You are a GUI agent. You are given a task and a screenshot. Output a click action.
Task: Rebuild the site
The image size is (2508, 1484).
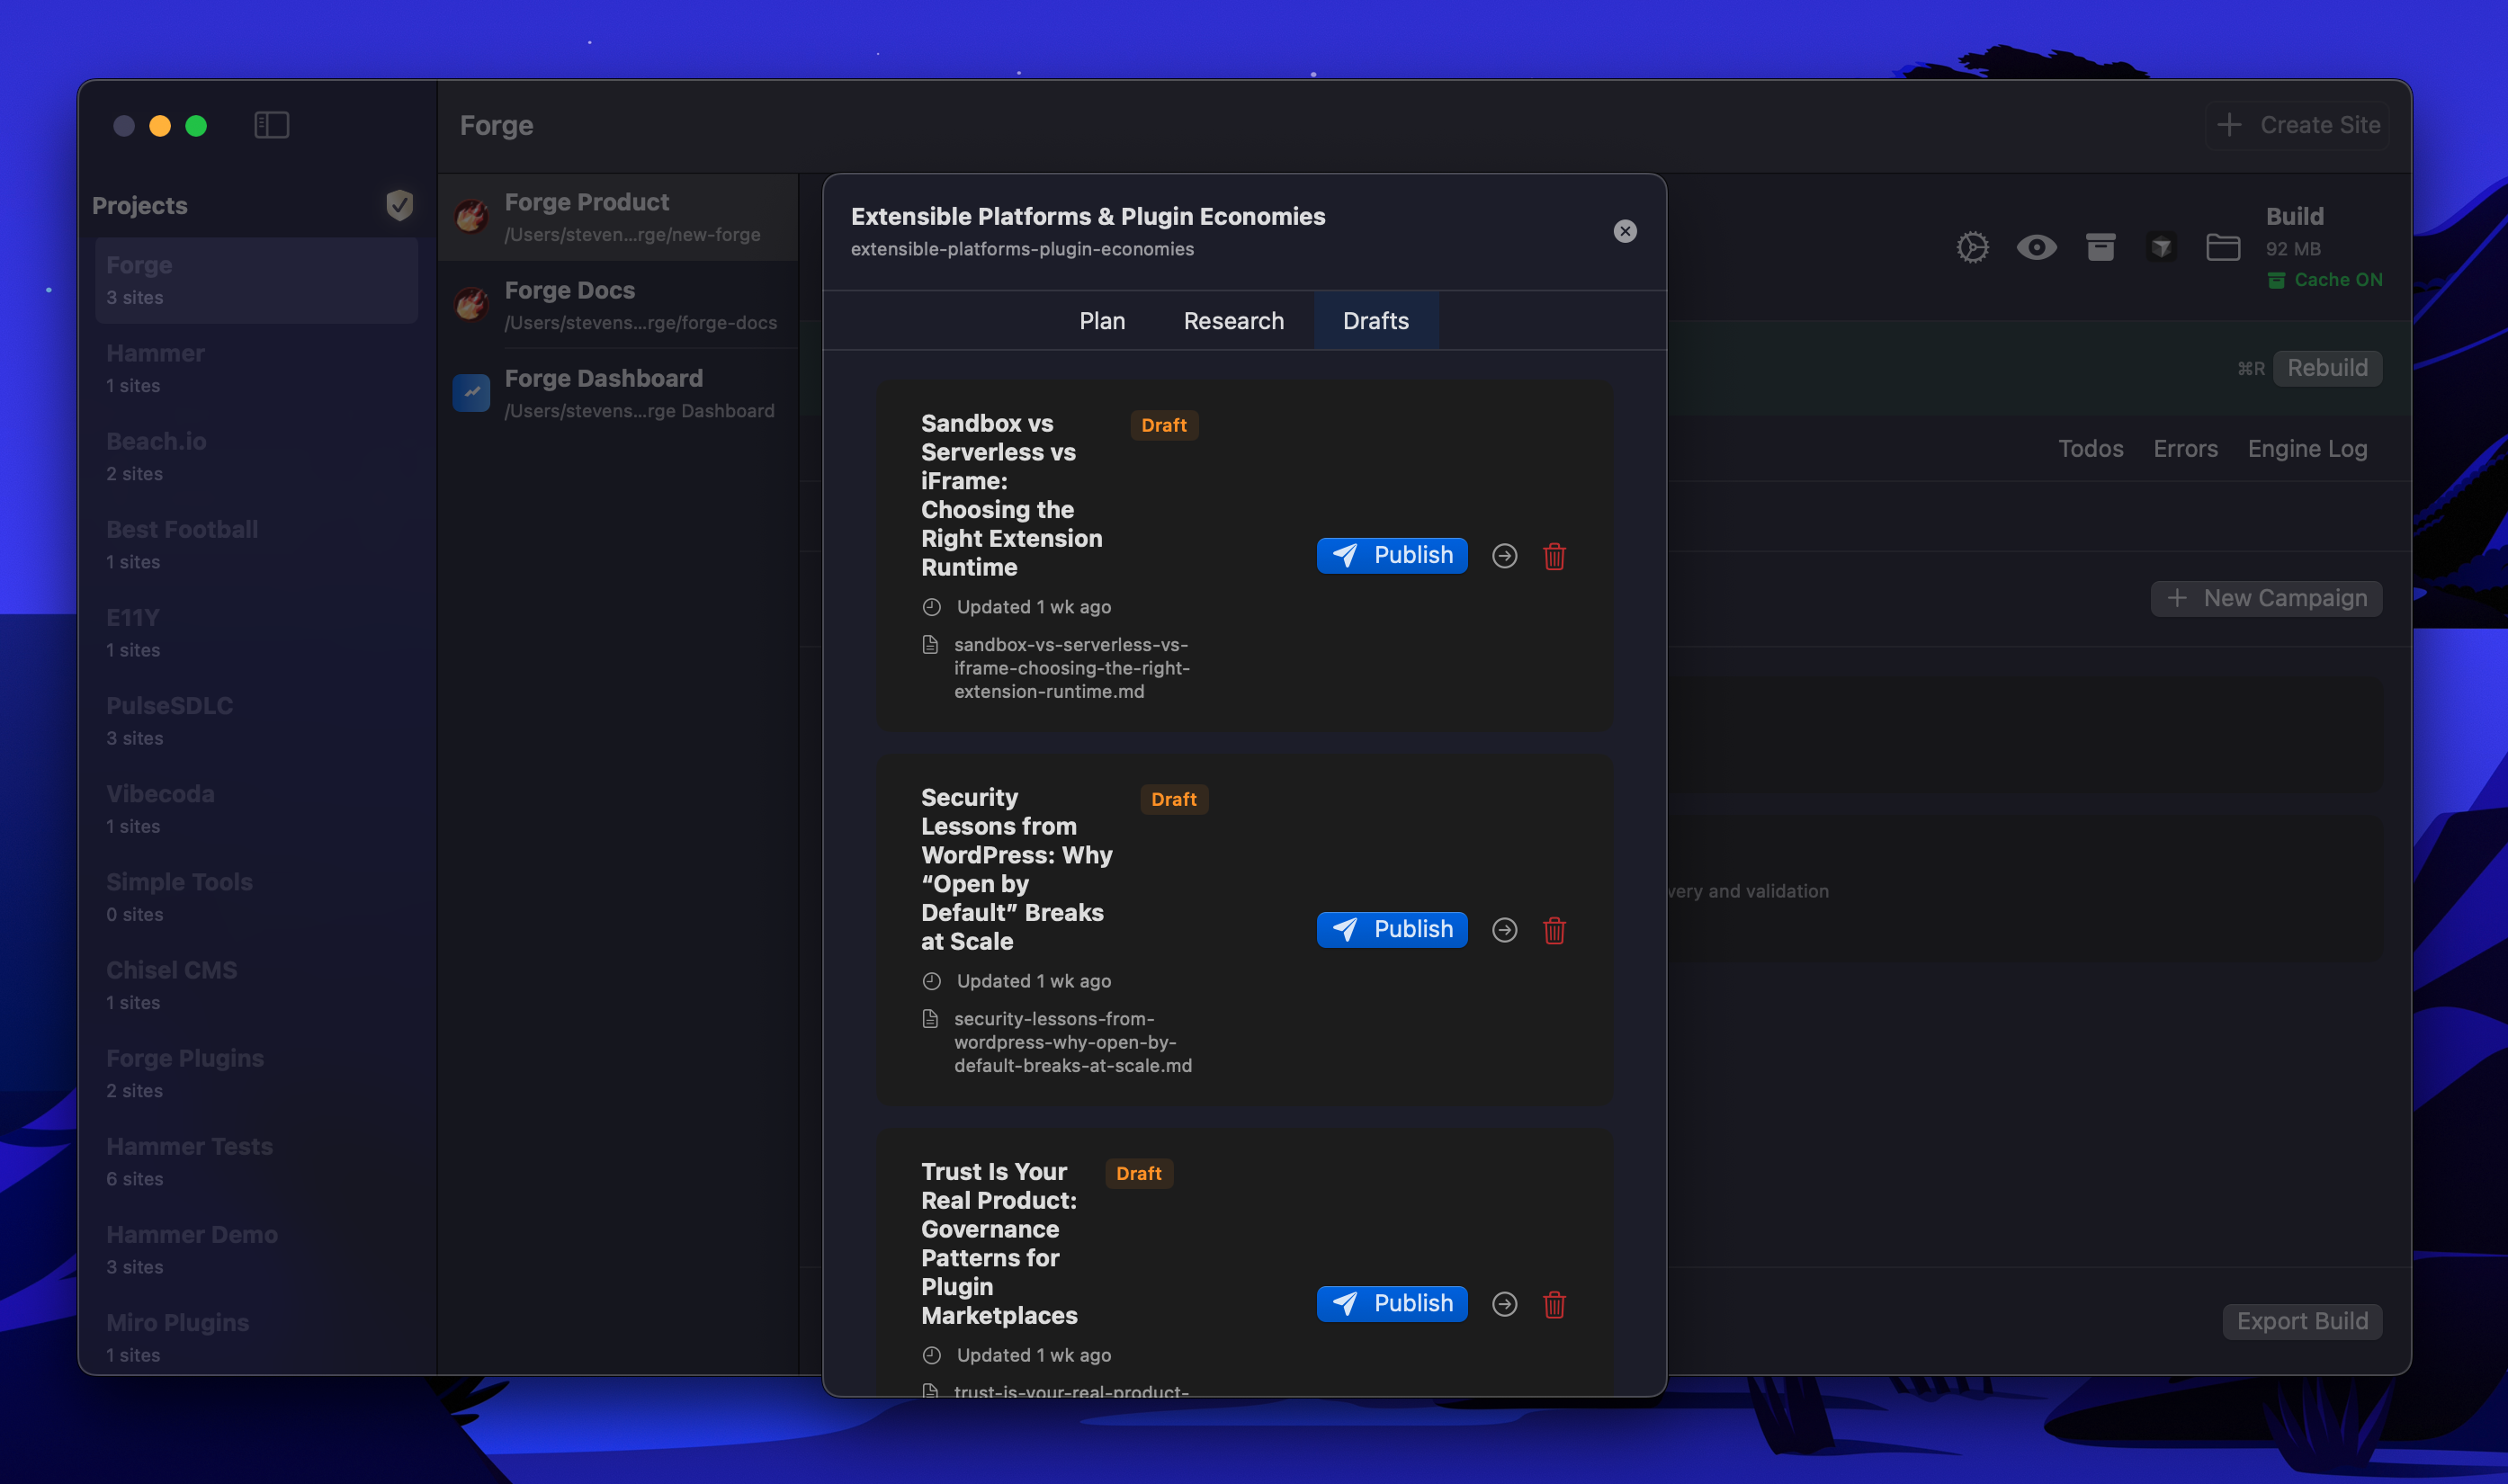coord(2327,367)
